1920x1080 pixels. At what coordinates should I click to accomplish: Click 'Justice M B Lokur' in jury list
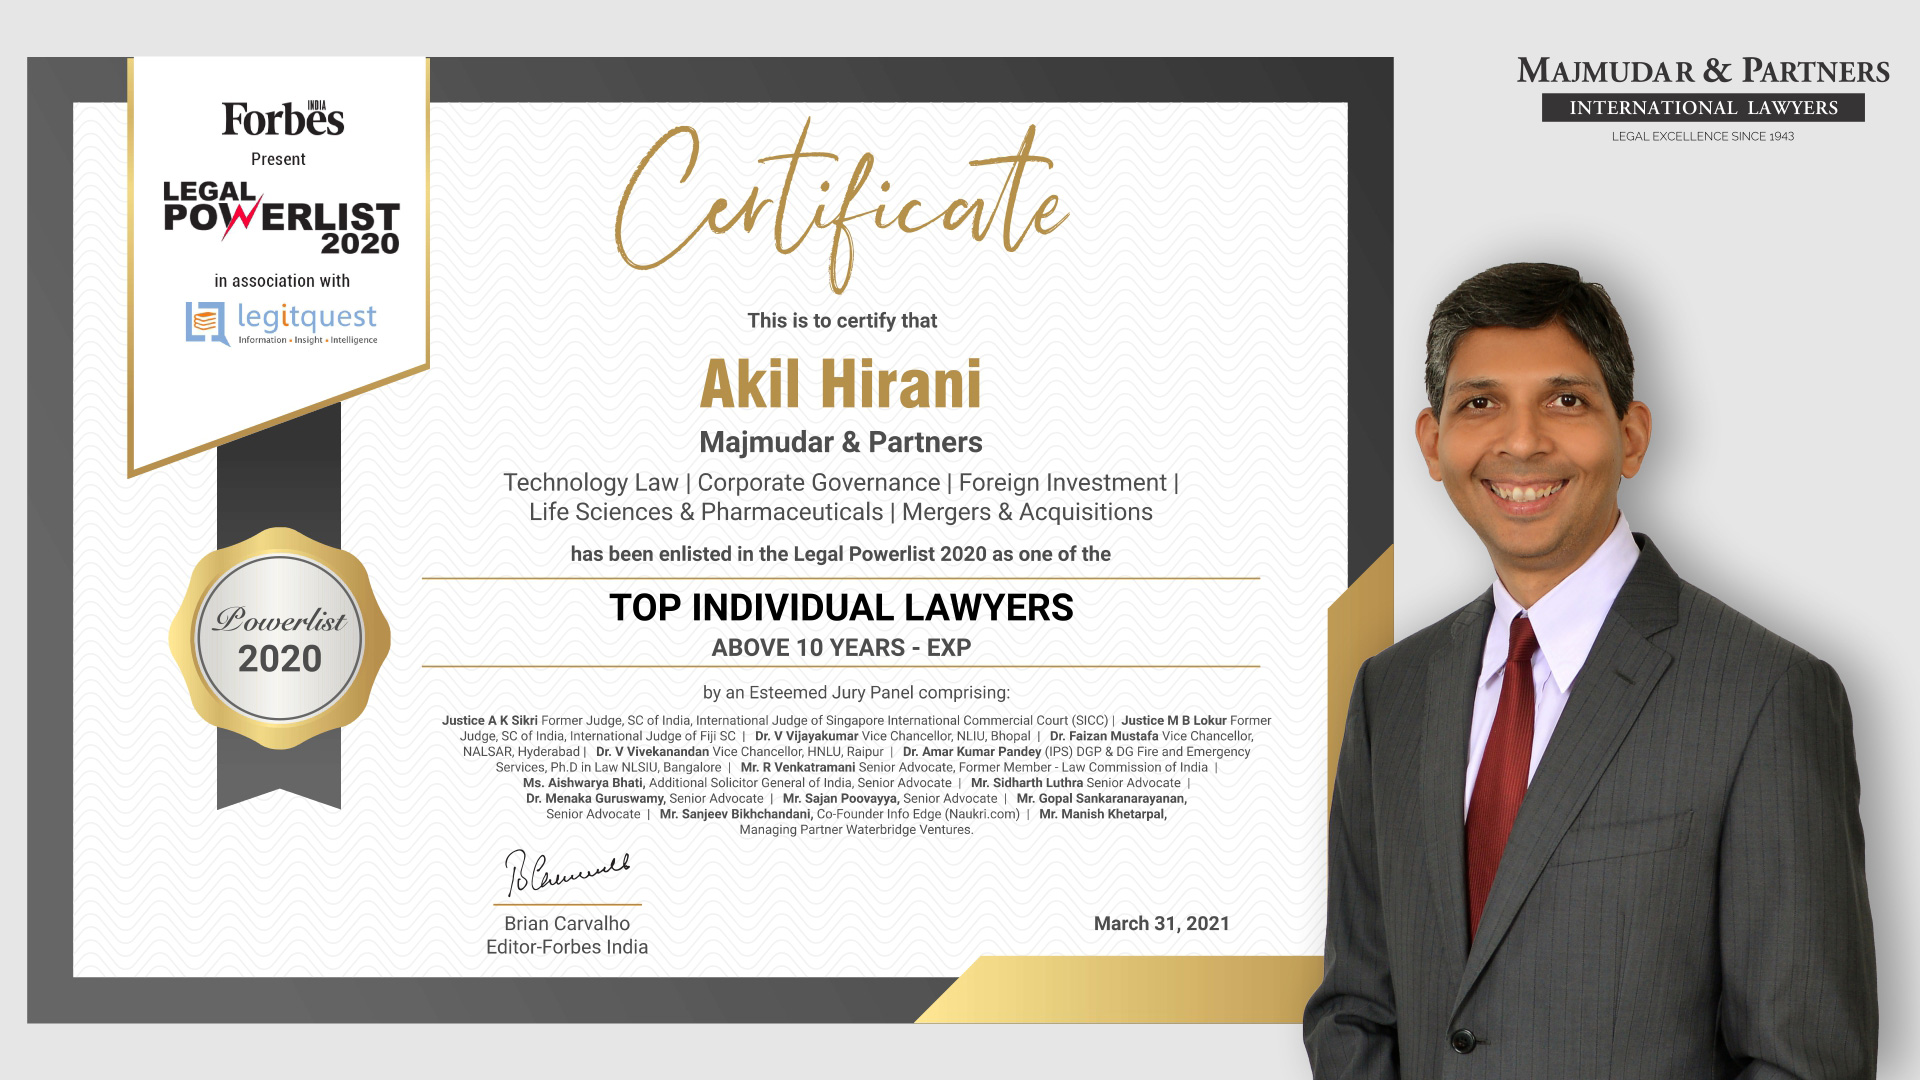click(x=1174, y=721)
